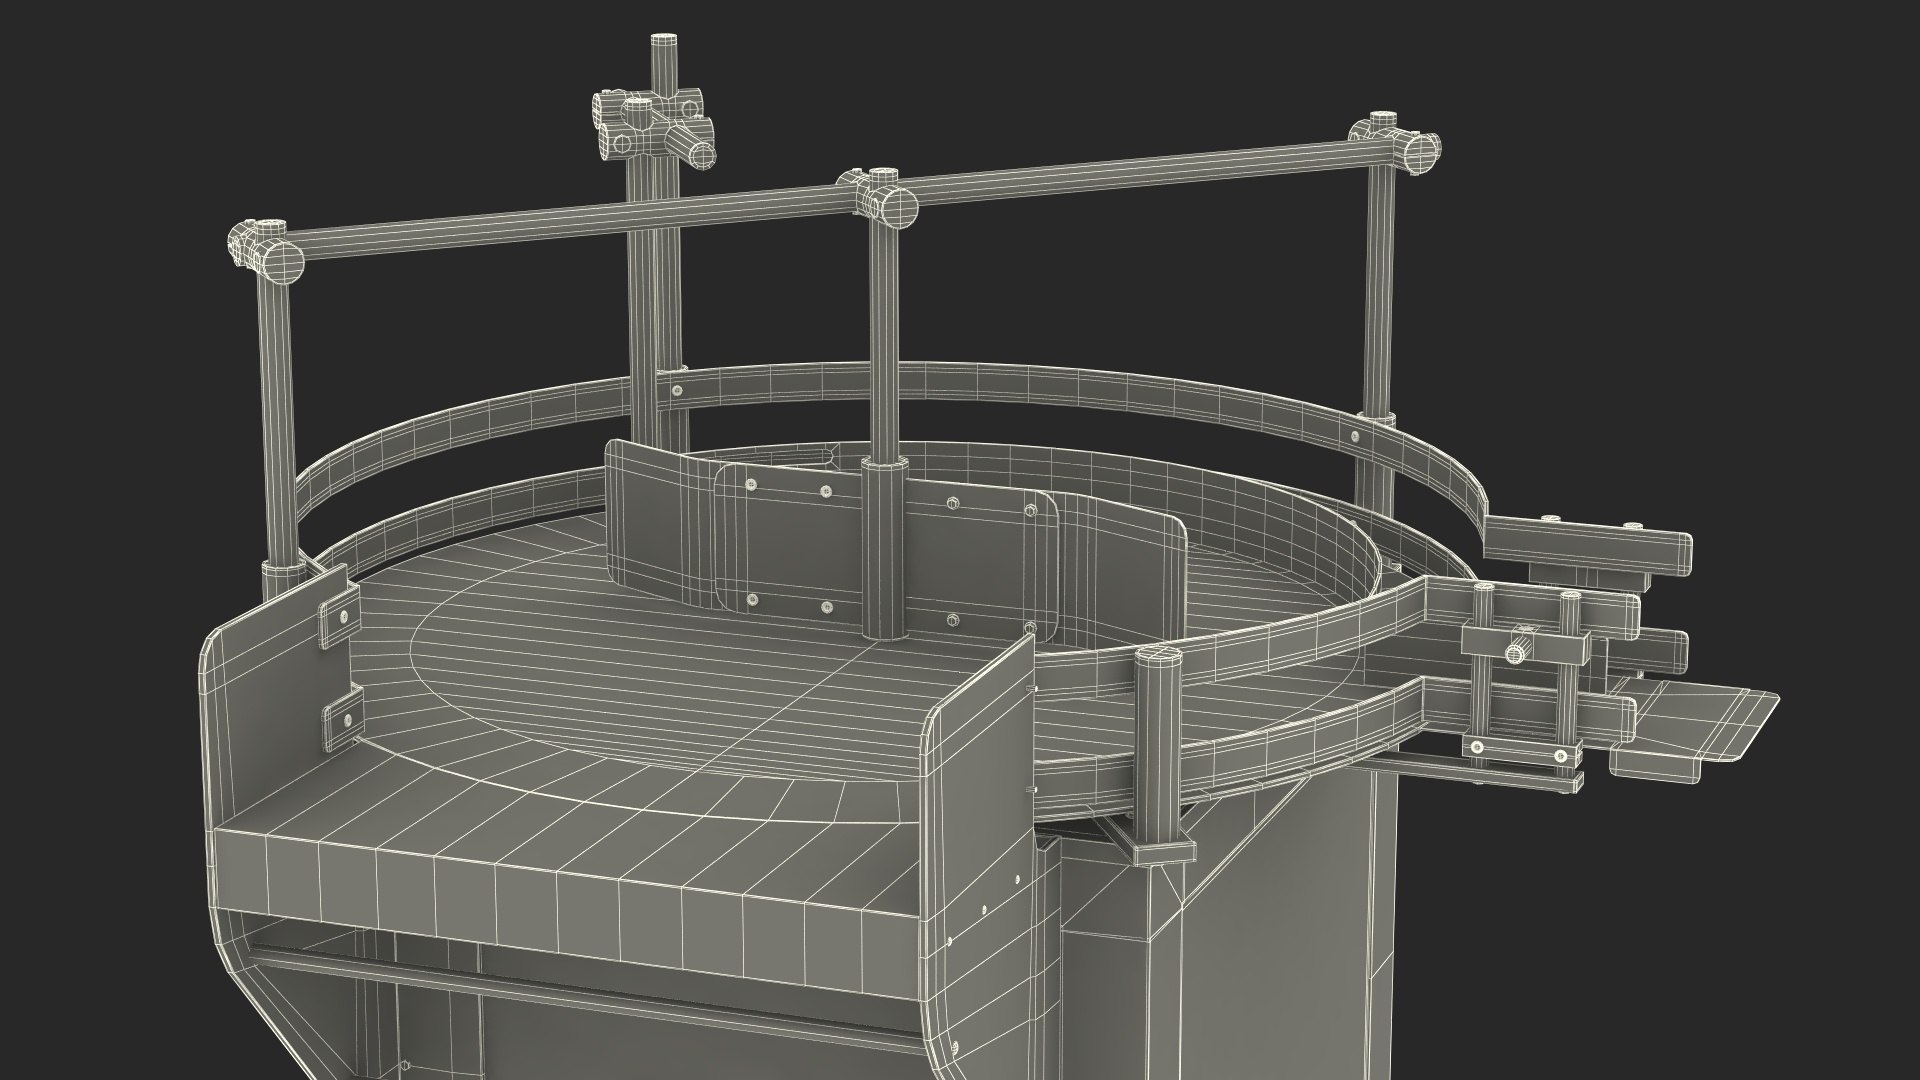Select the short post at the disc's front right
The image size is (1920, 1080).
point(1158,740)
